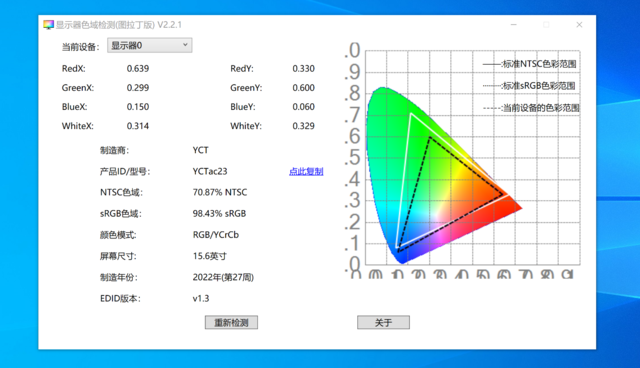This screenshot has height=368, width=640.
Task: Minimize the gamut detection window
Action: click(x=514, y=25)
